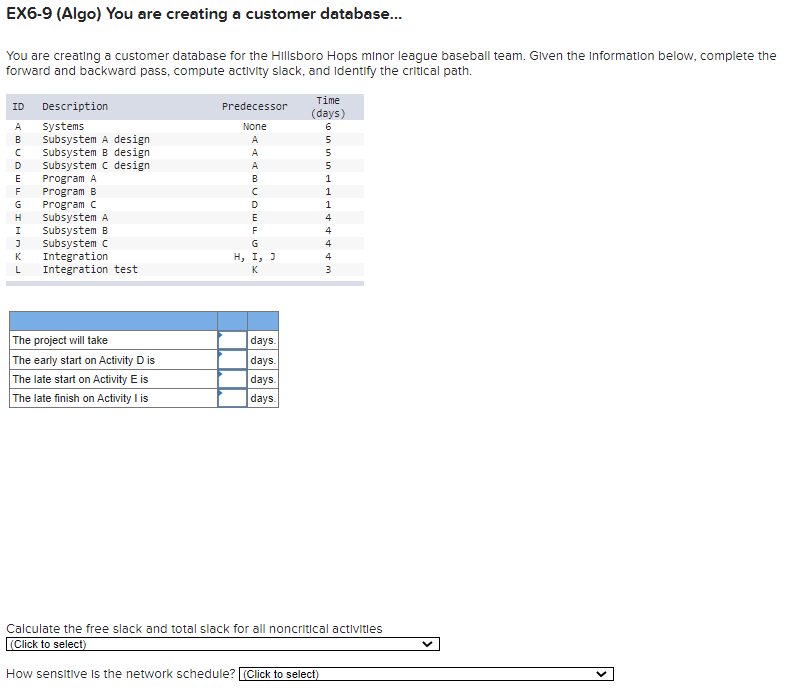Screen dimensions: 789x692
Task: Click the time value 6 for activity A
Action: click(328, 126)
